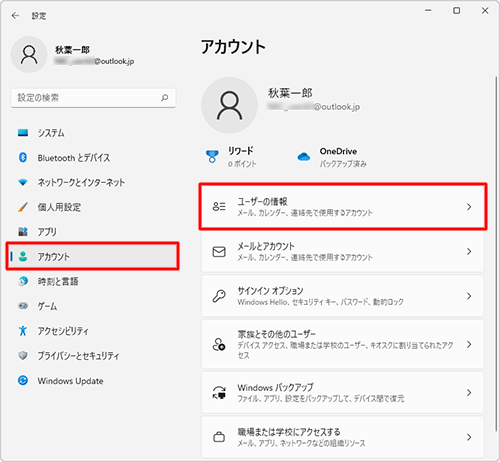Open 家族とその他のユーザー settings
Image resolution: width=500 pixels, height=462 pixels.
pyautogui.click(x=343, y=344)
